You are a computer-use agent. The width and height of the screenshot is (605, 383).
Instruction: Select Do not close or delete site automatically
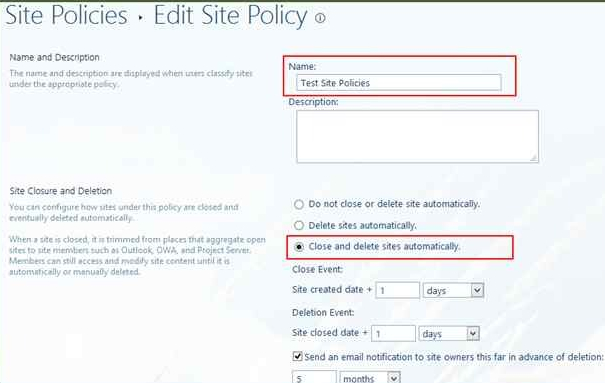[x=299, y=204]
